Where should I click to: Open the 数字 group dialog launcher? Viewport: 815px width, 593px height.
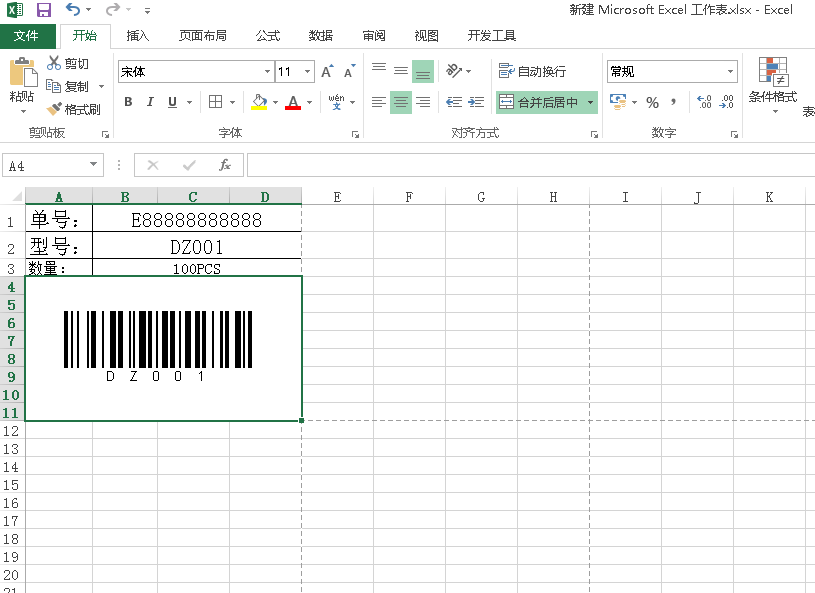734,134
